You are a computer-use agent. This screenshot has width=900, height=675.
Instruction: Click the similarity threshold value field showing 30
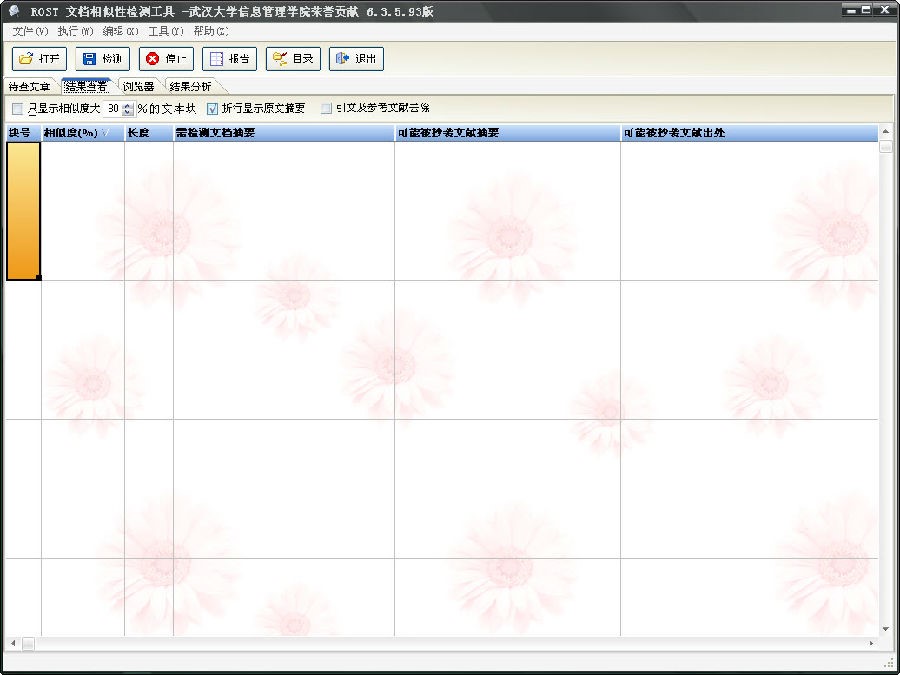(x=113, y=108)
